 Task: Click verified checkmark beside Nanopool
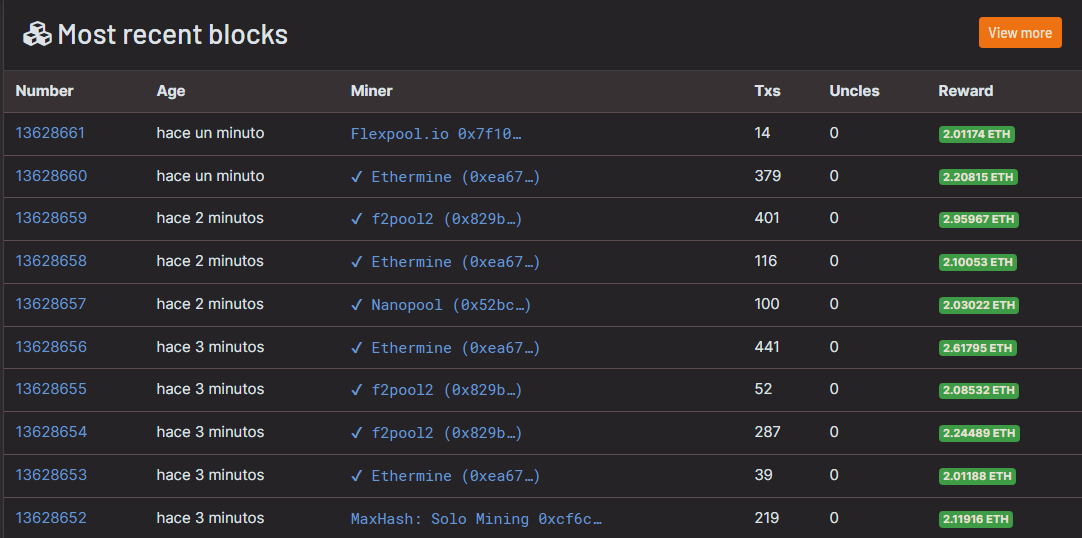[x=357, y=305]
